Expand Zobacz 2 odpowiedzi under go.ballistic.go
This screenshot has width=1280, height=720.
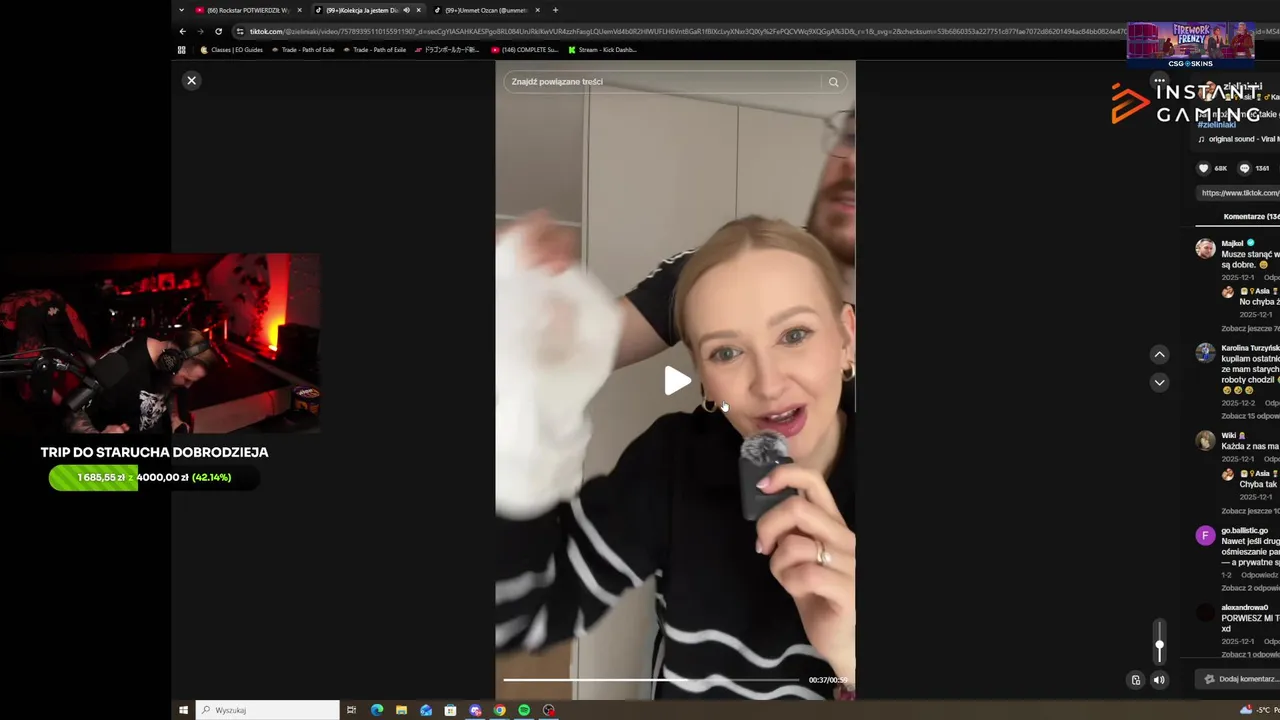tap(1250, 587)
